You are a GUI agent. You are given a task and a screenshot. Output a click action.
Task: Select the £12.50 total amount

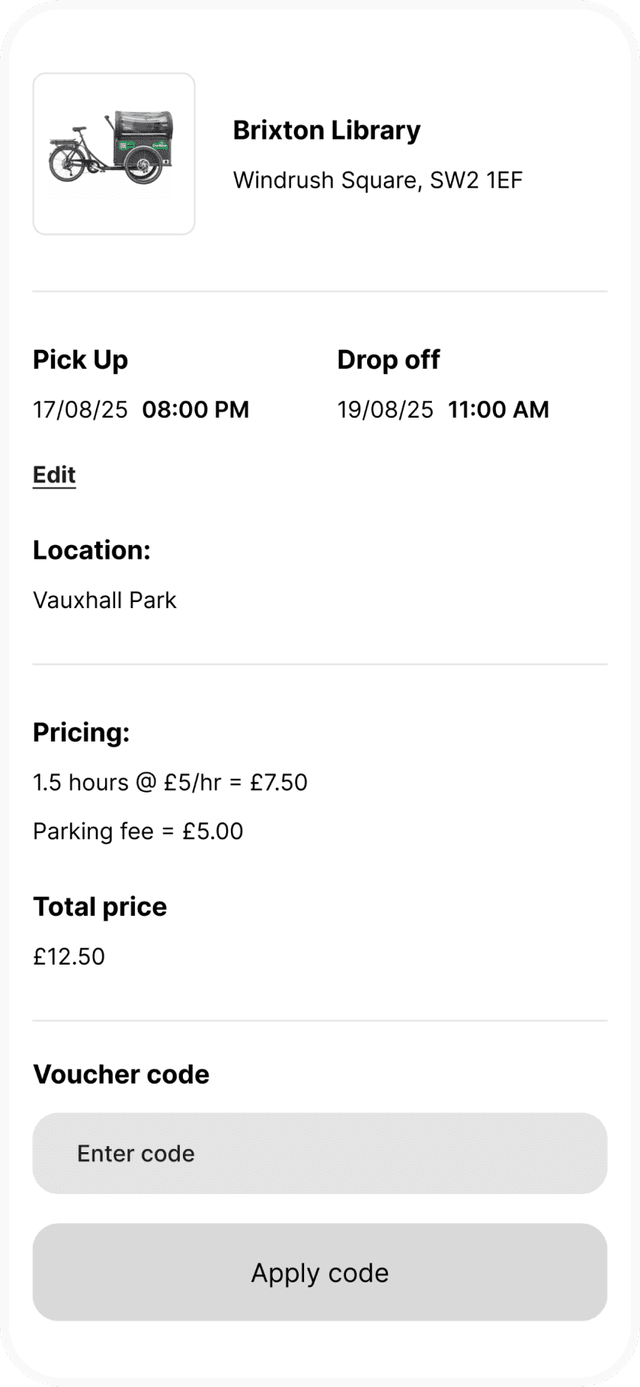(x=69, y=956)
